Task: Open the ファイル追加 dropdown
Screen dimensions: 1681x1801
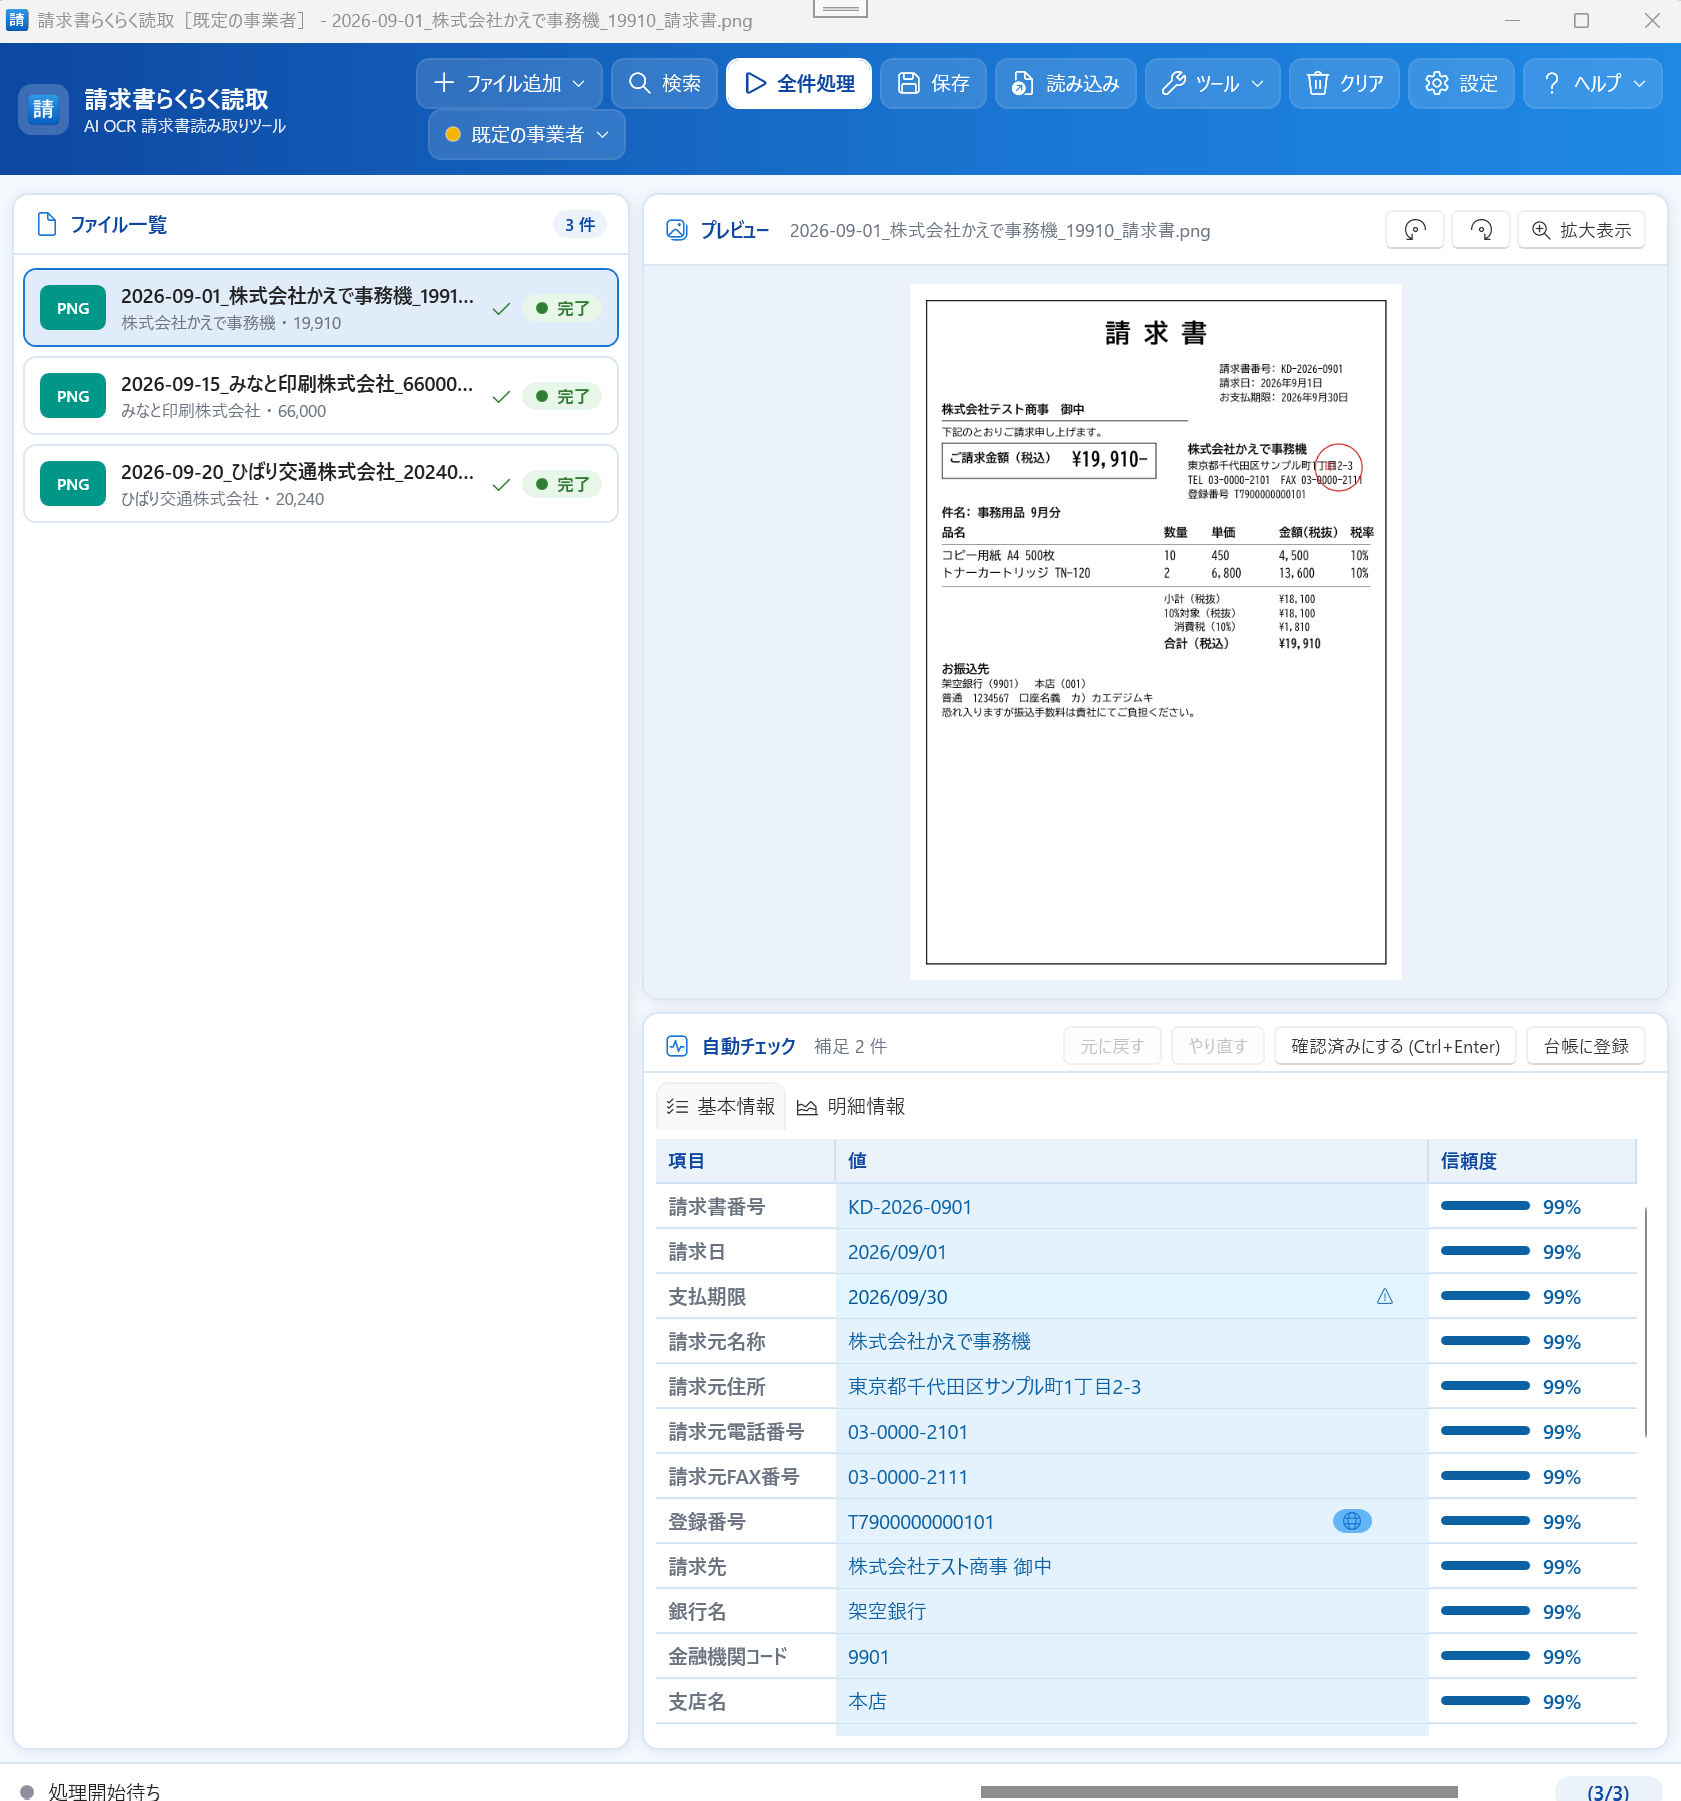Action: coord(509,83)
